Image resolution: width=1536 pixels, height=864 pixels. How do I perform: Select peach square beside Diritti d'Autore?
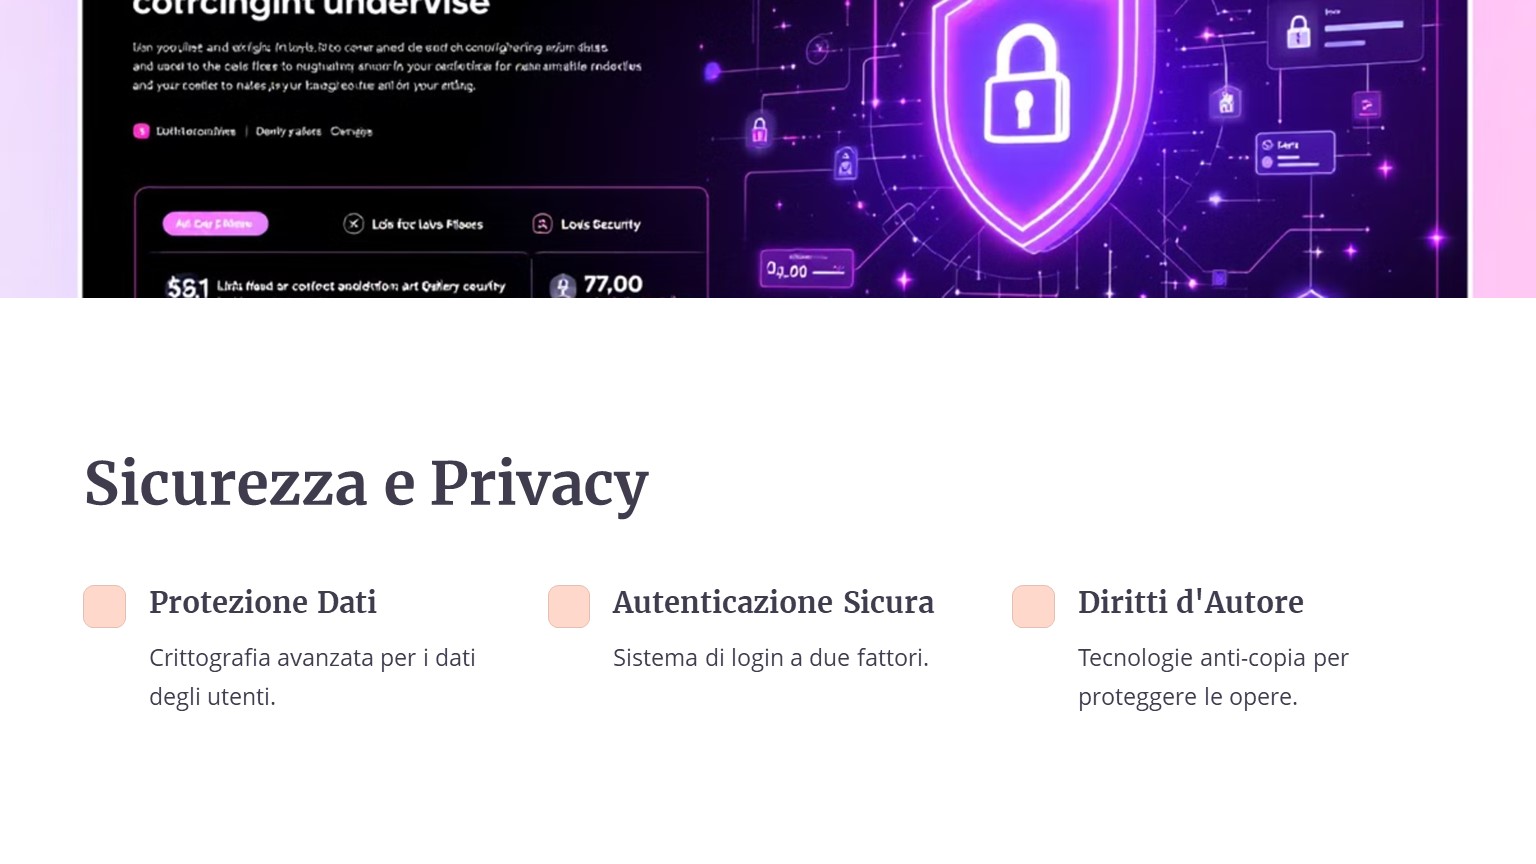pos(1033,606)
